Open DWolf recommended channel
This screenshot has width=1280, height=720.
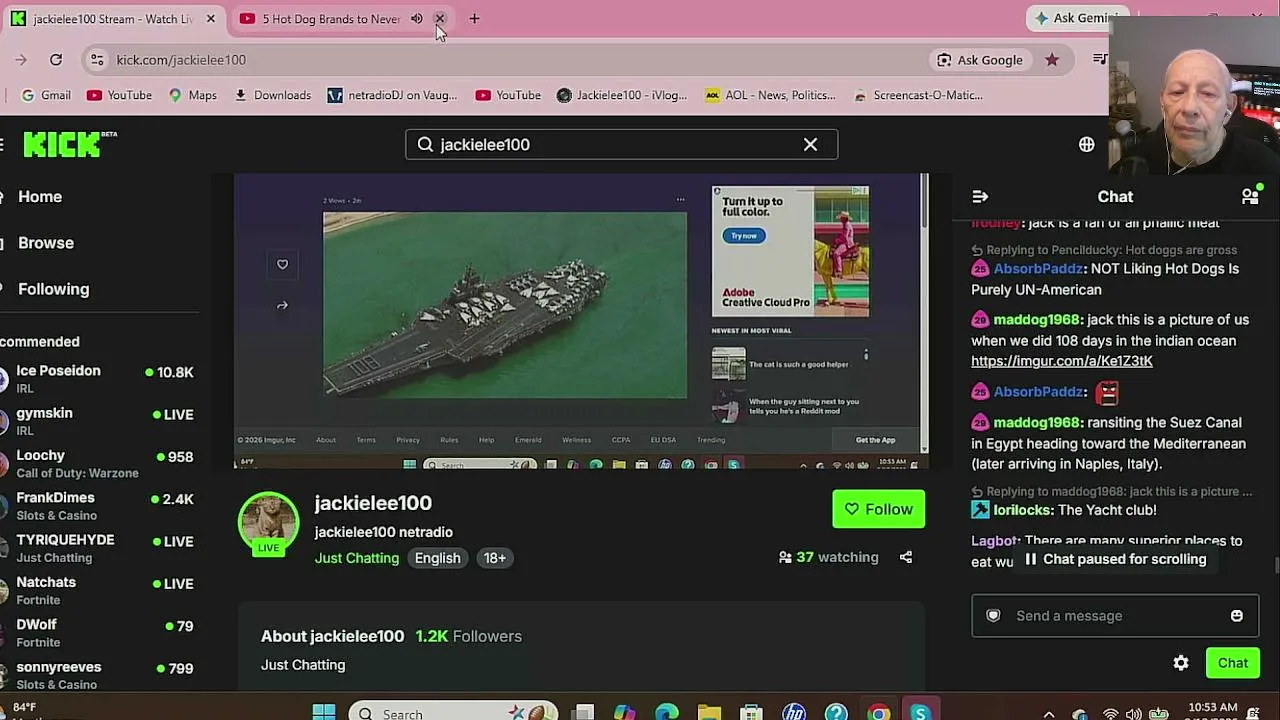[98, 633]
